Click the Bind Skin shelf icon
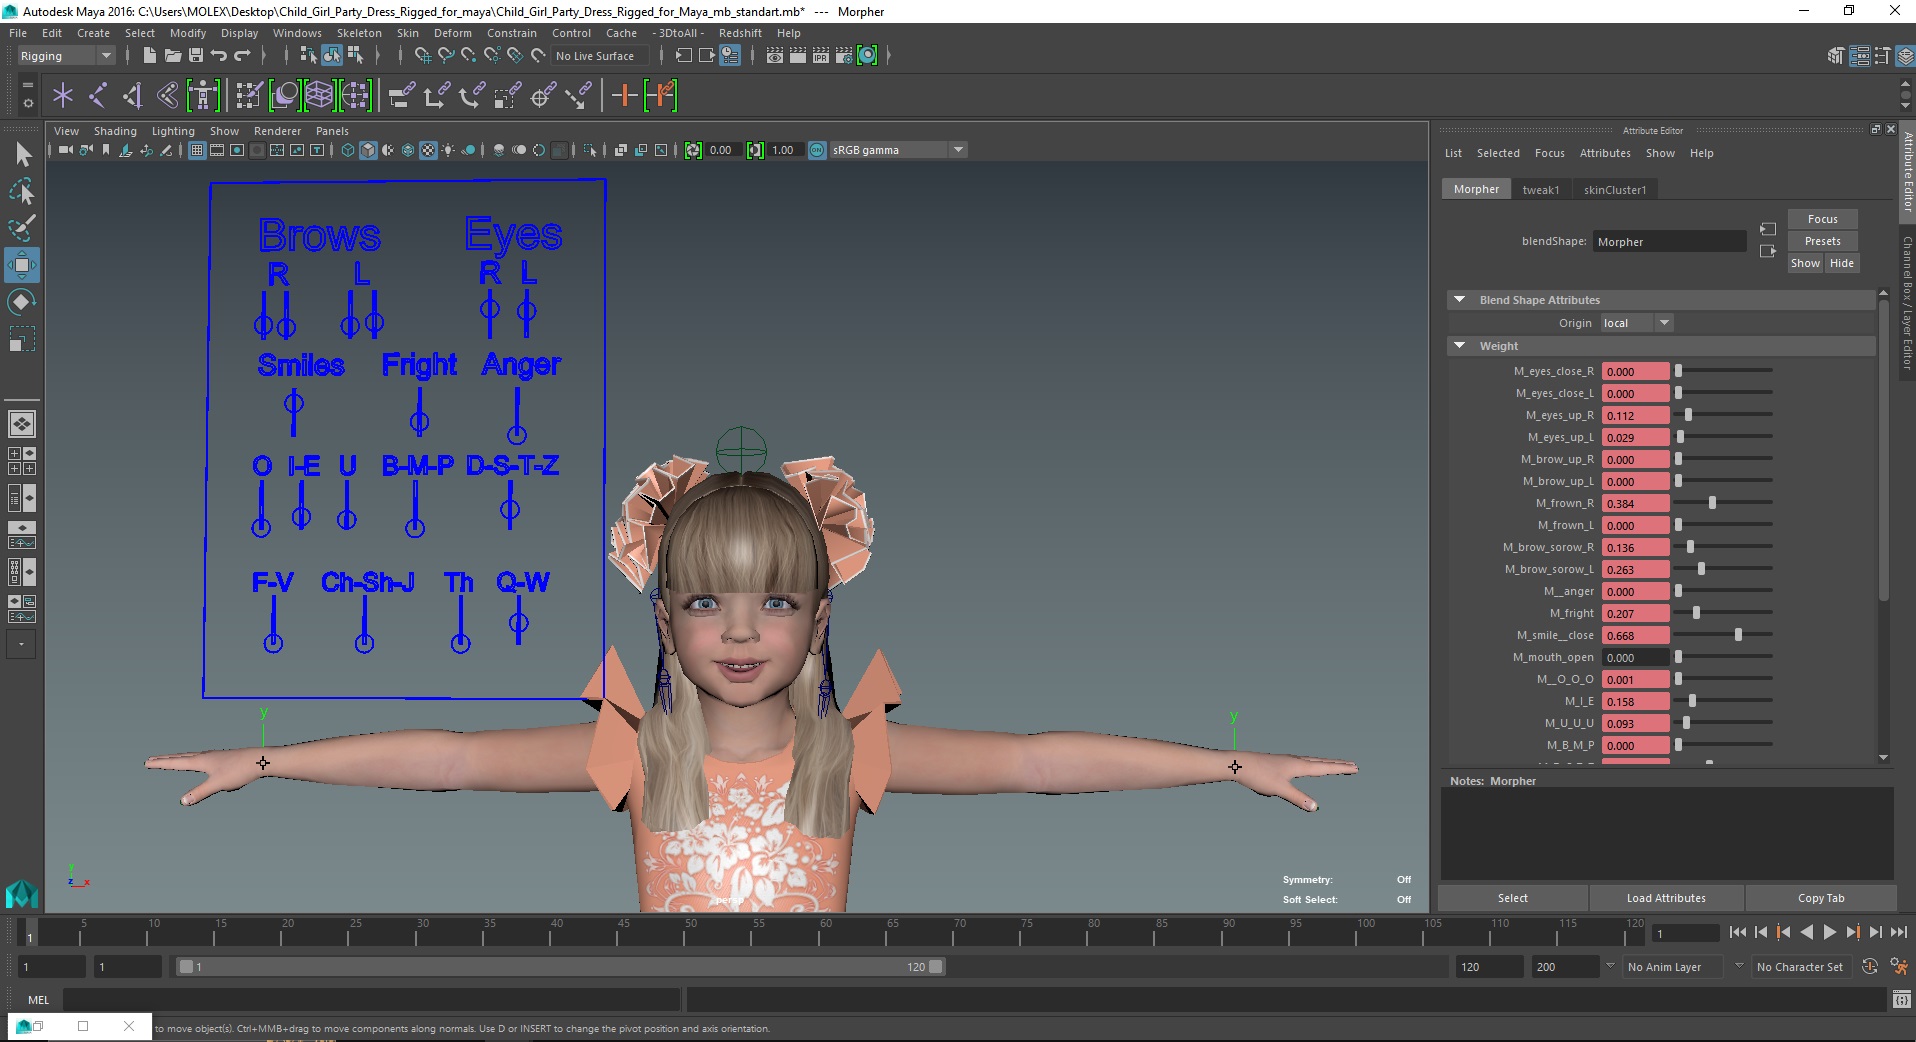 [x=167, y=96]
